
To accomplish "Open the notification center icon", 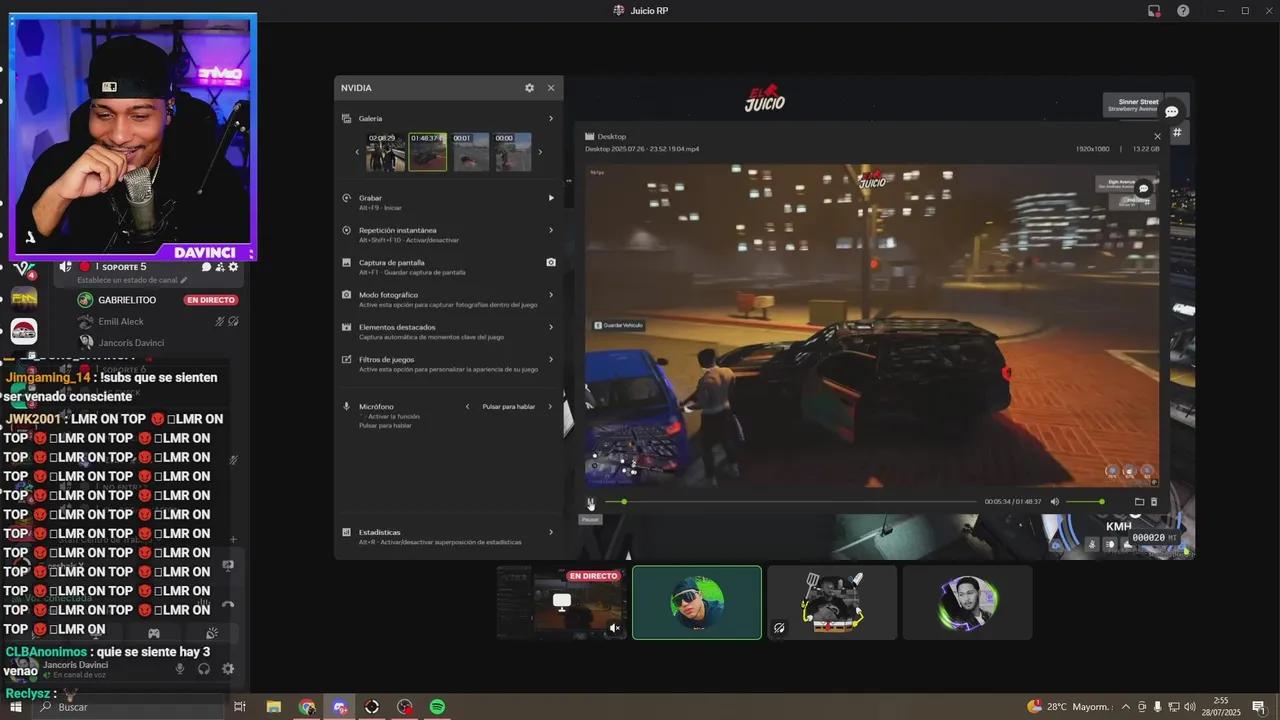I will [x=1259, y=707].
